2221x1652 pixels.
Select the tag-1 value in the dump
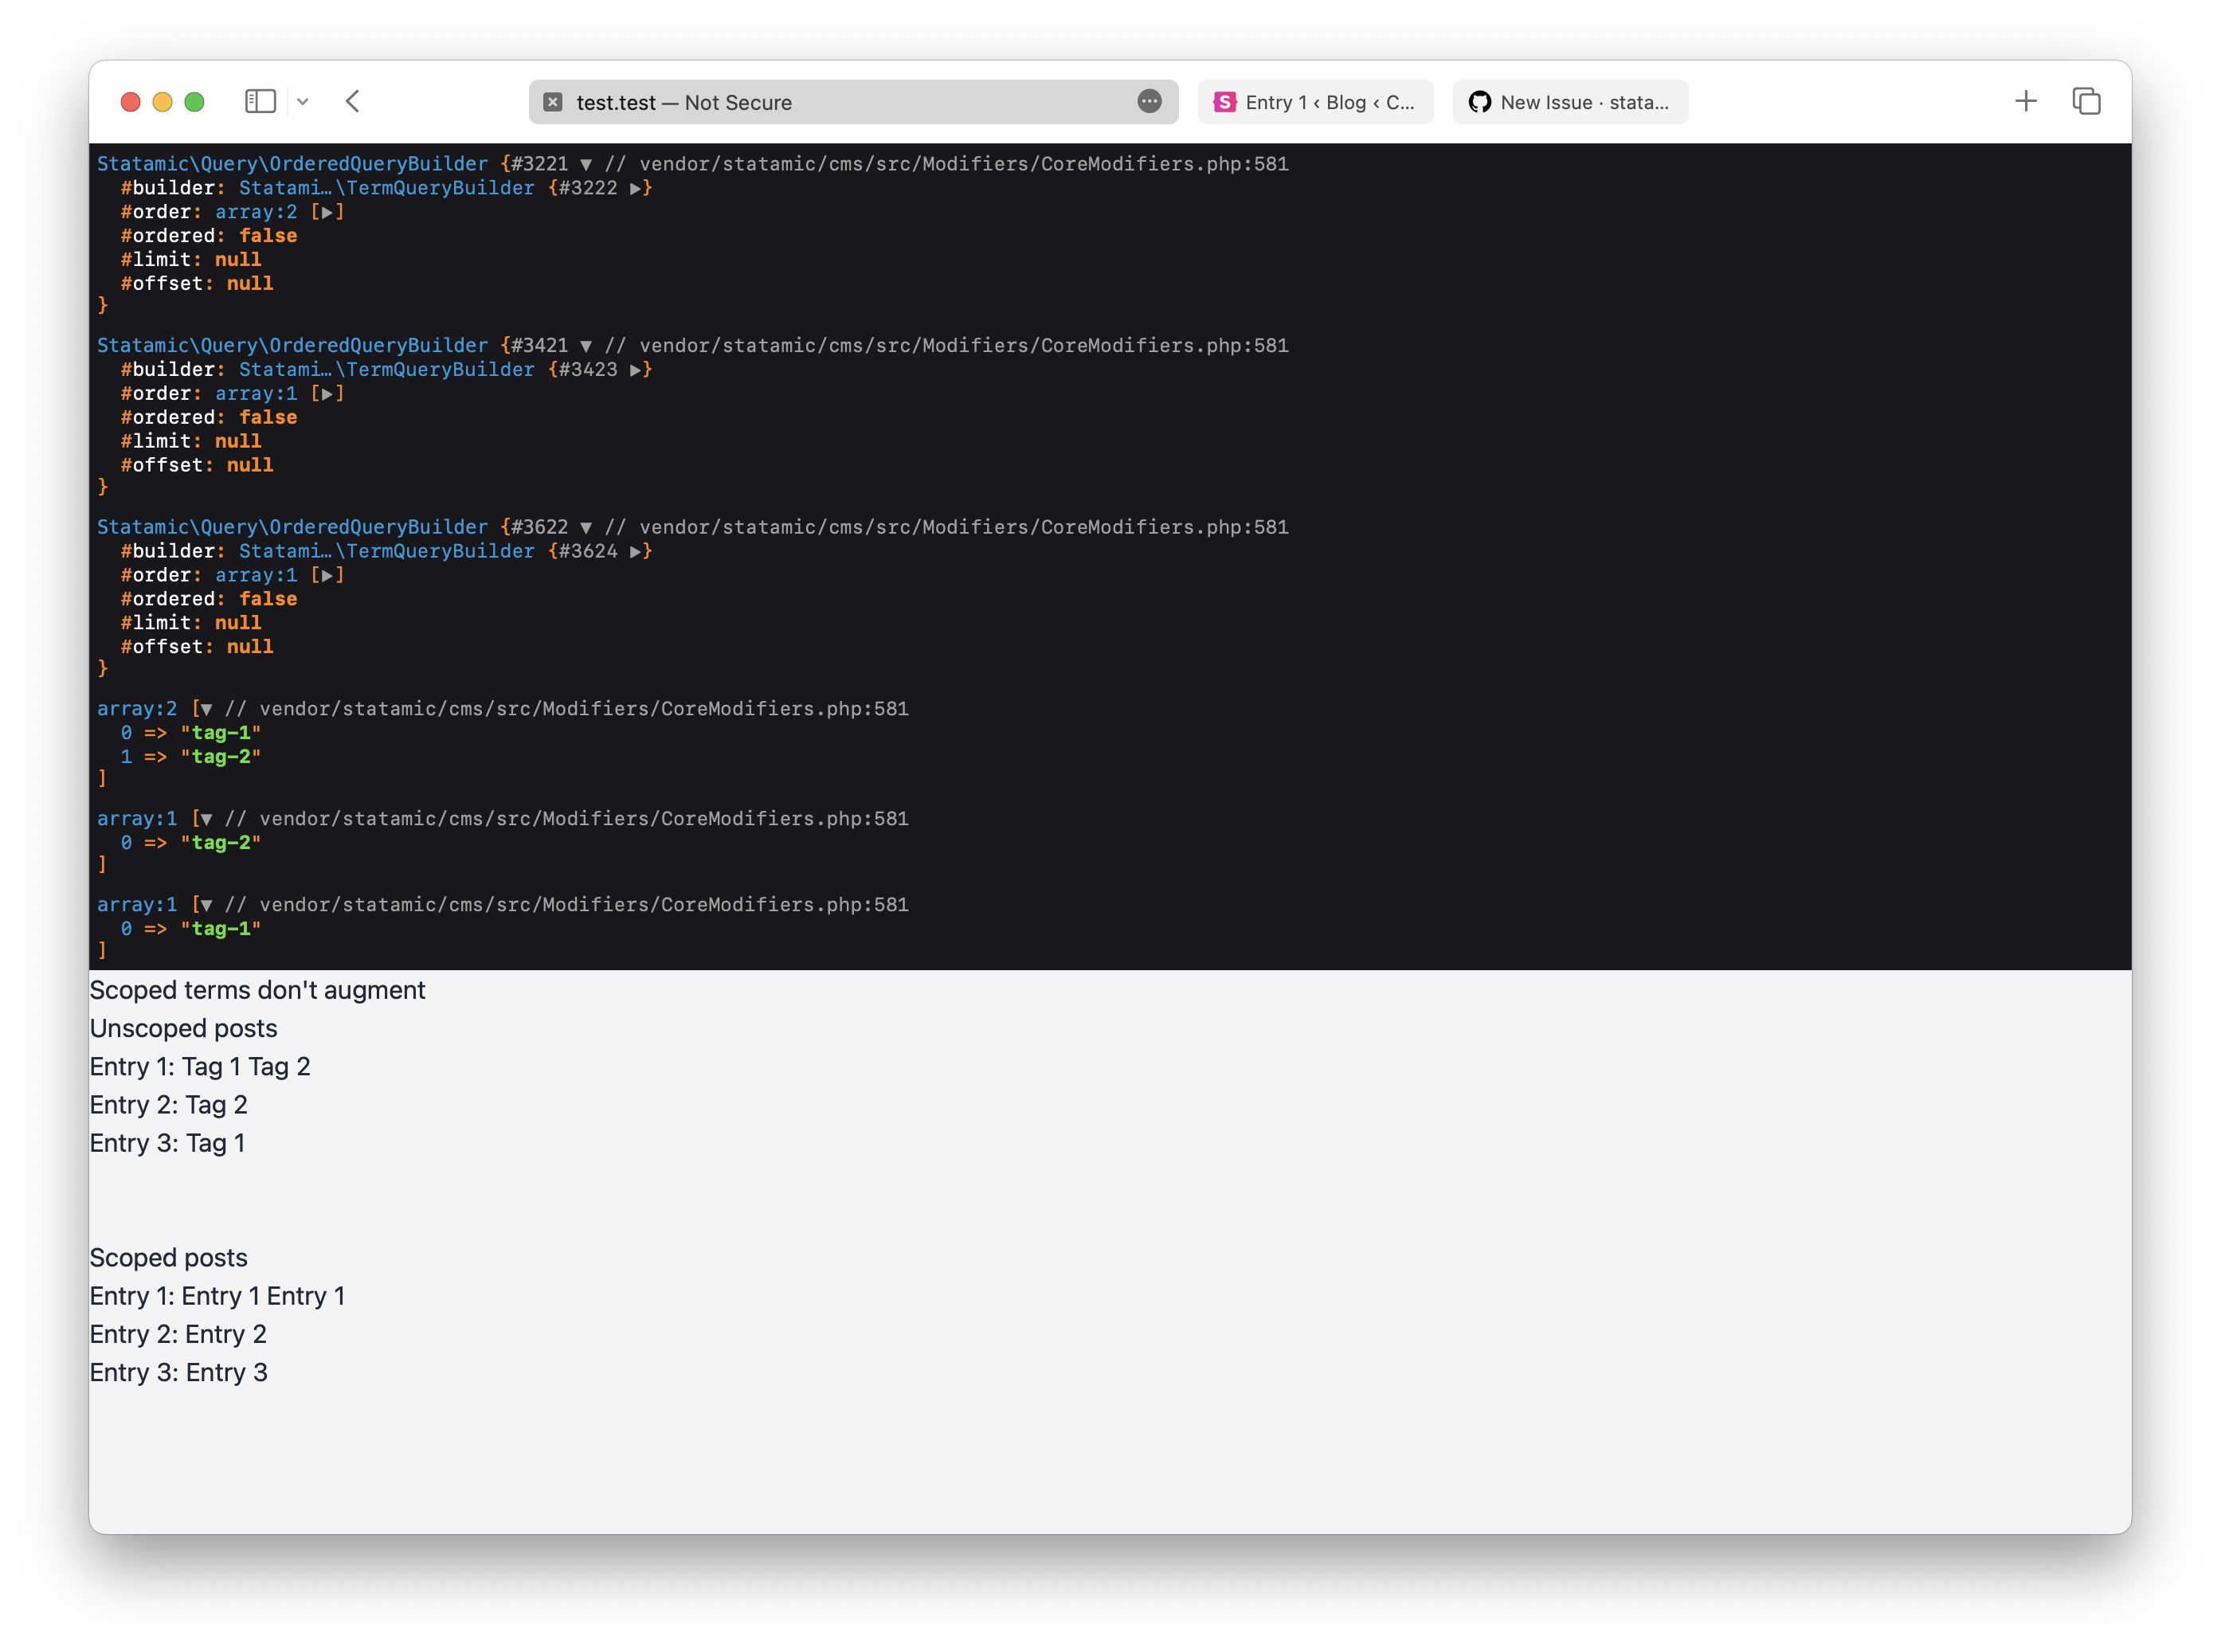tap(221, 732)
